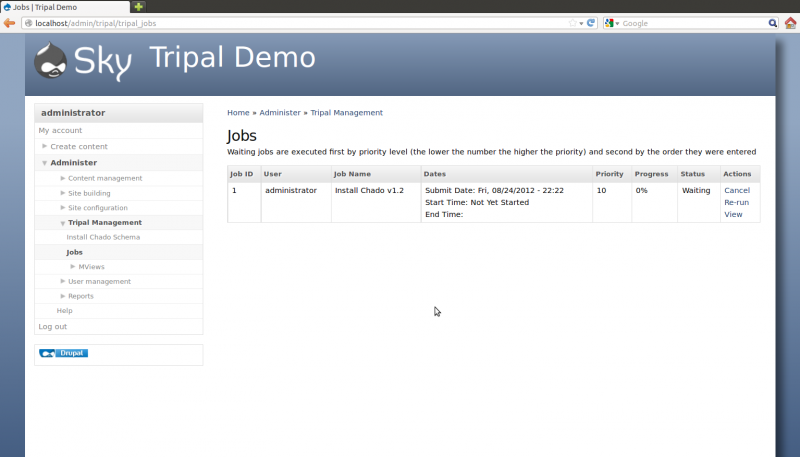Open the Site configuration menu link

point(98,208)
